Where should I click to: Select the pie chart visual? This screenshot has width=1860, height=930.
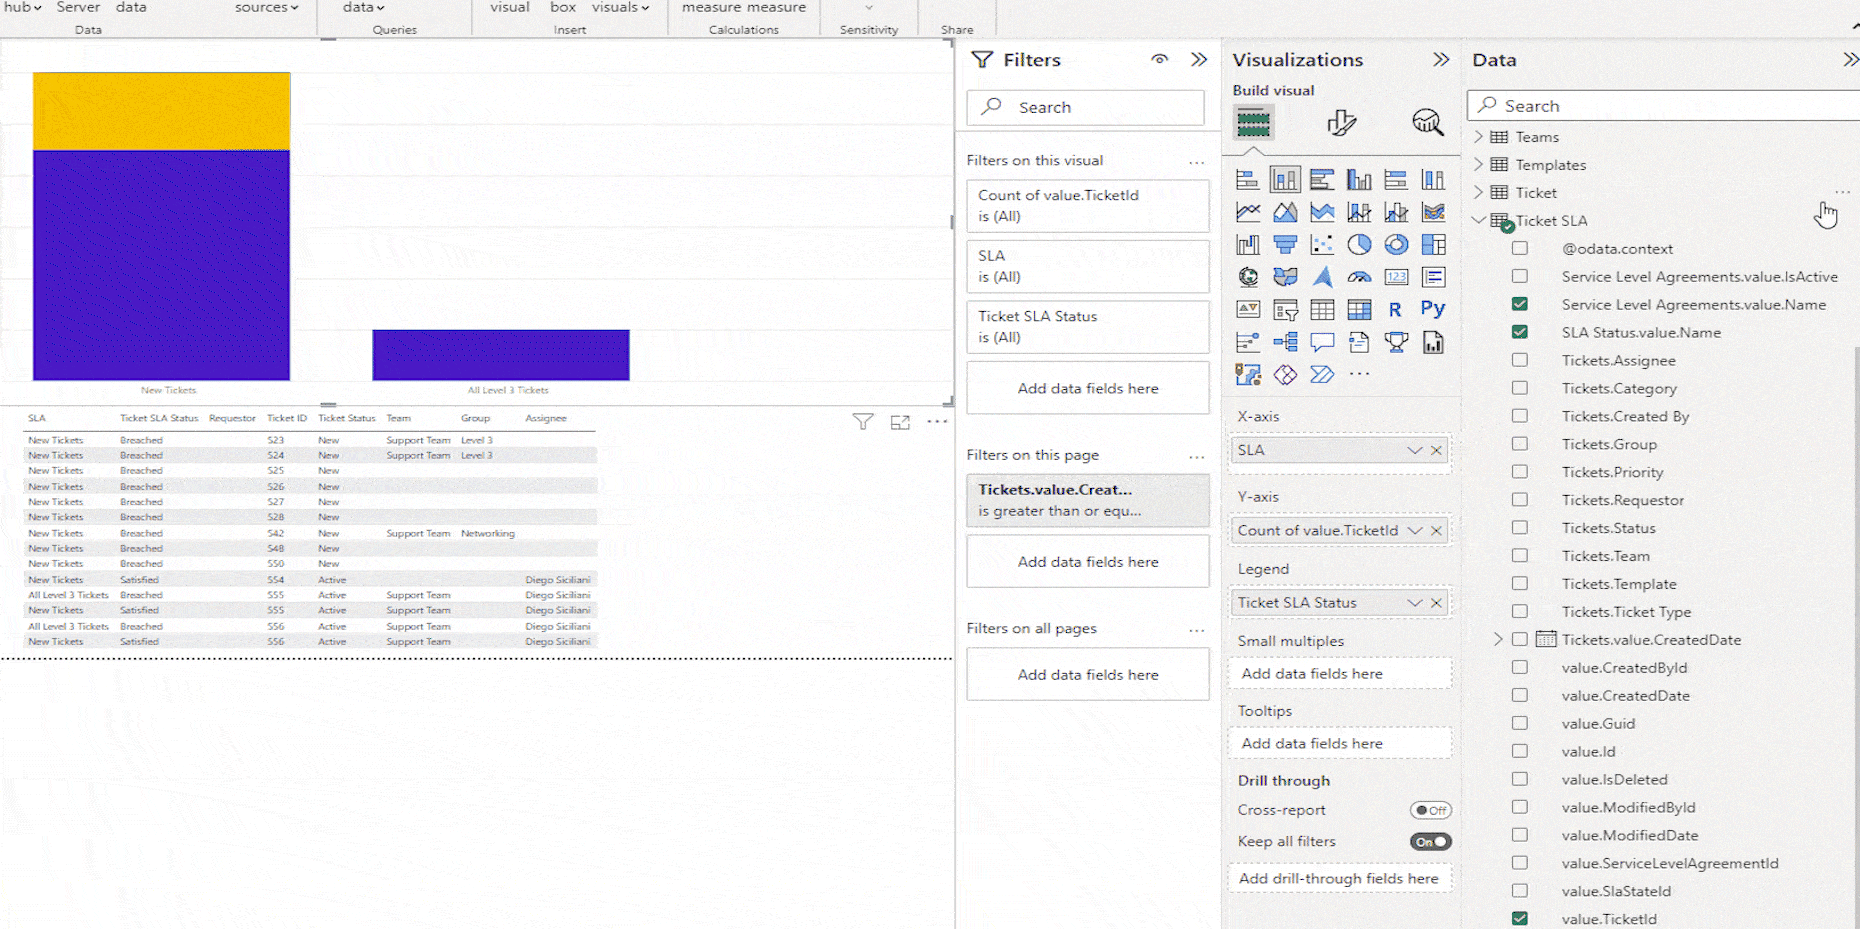point(1359,245)
